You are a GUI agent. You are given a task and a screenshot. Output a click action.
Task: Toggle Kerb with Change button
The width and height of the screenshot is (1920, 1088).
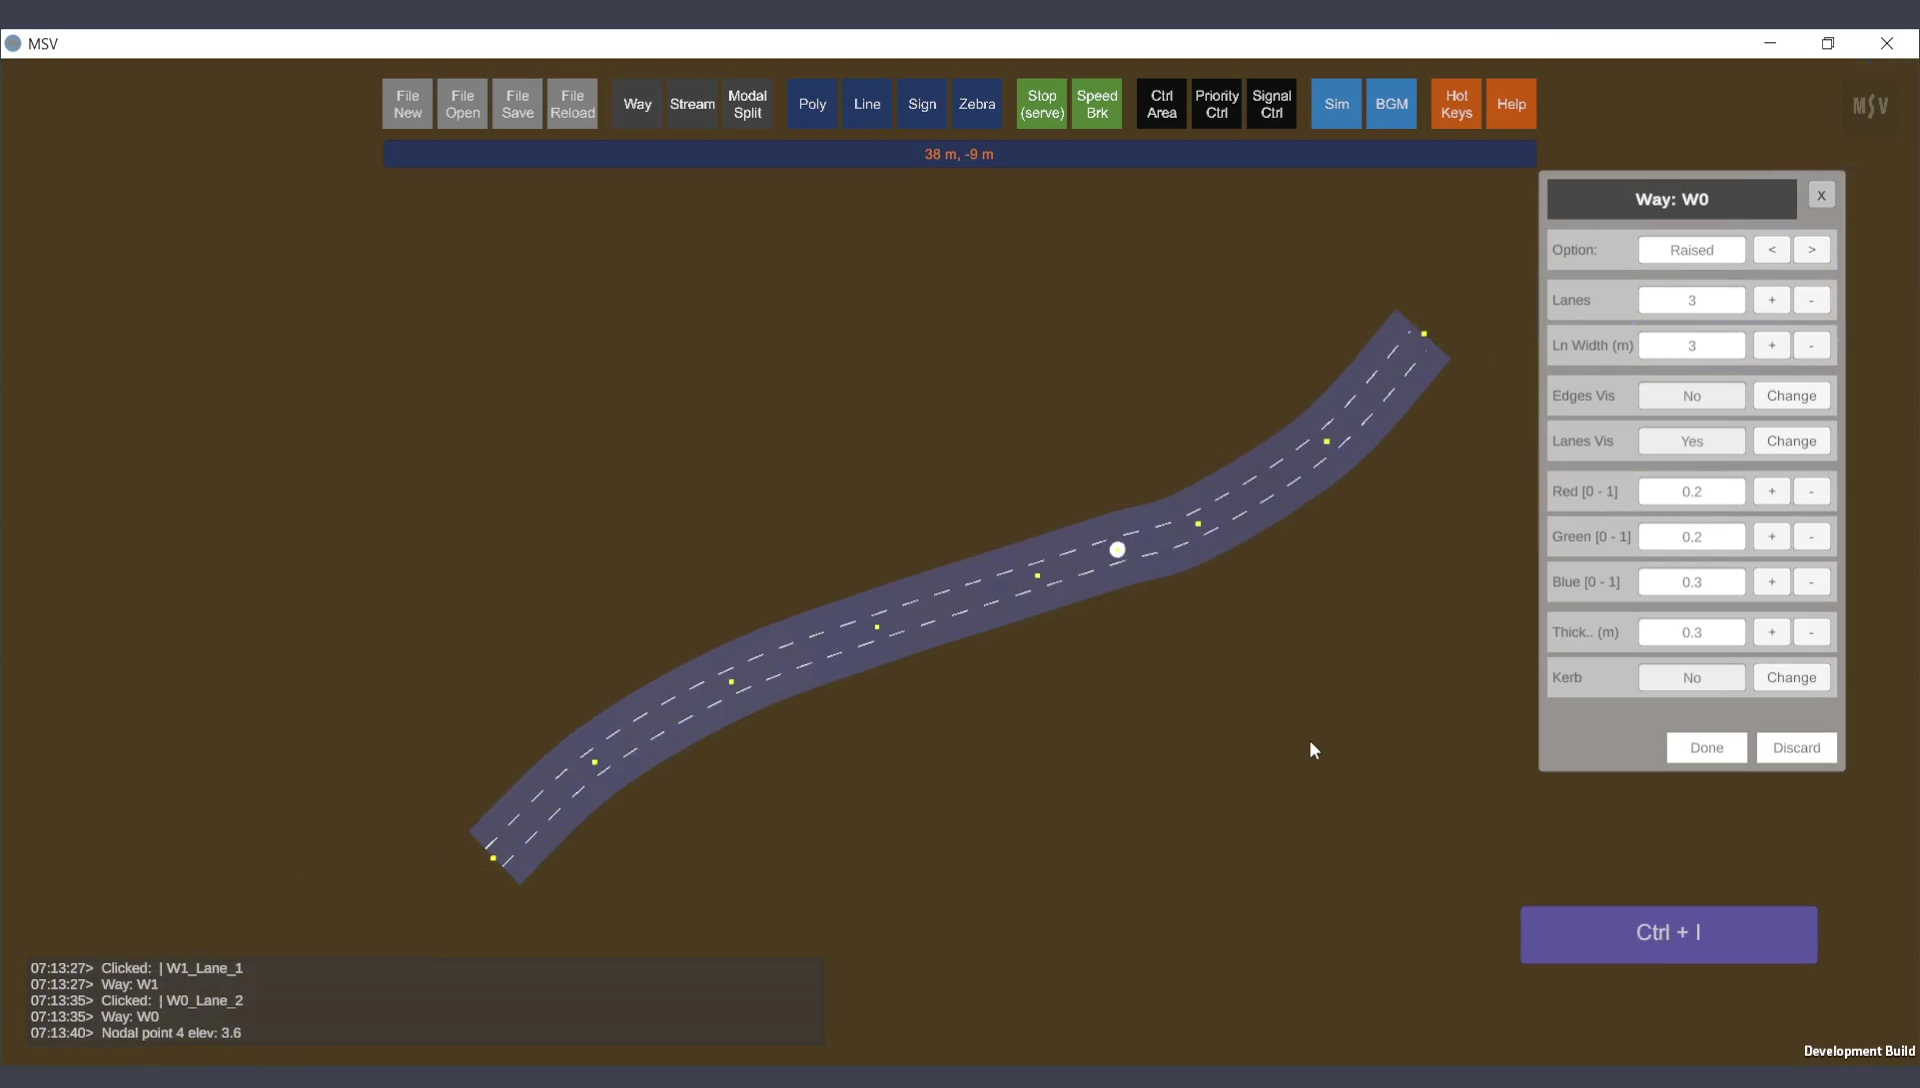tap(1791, 678)
